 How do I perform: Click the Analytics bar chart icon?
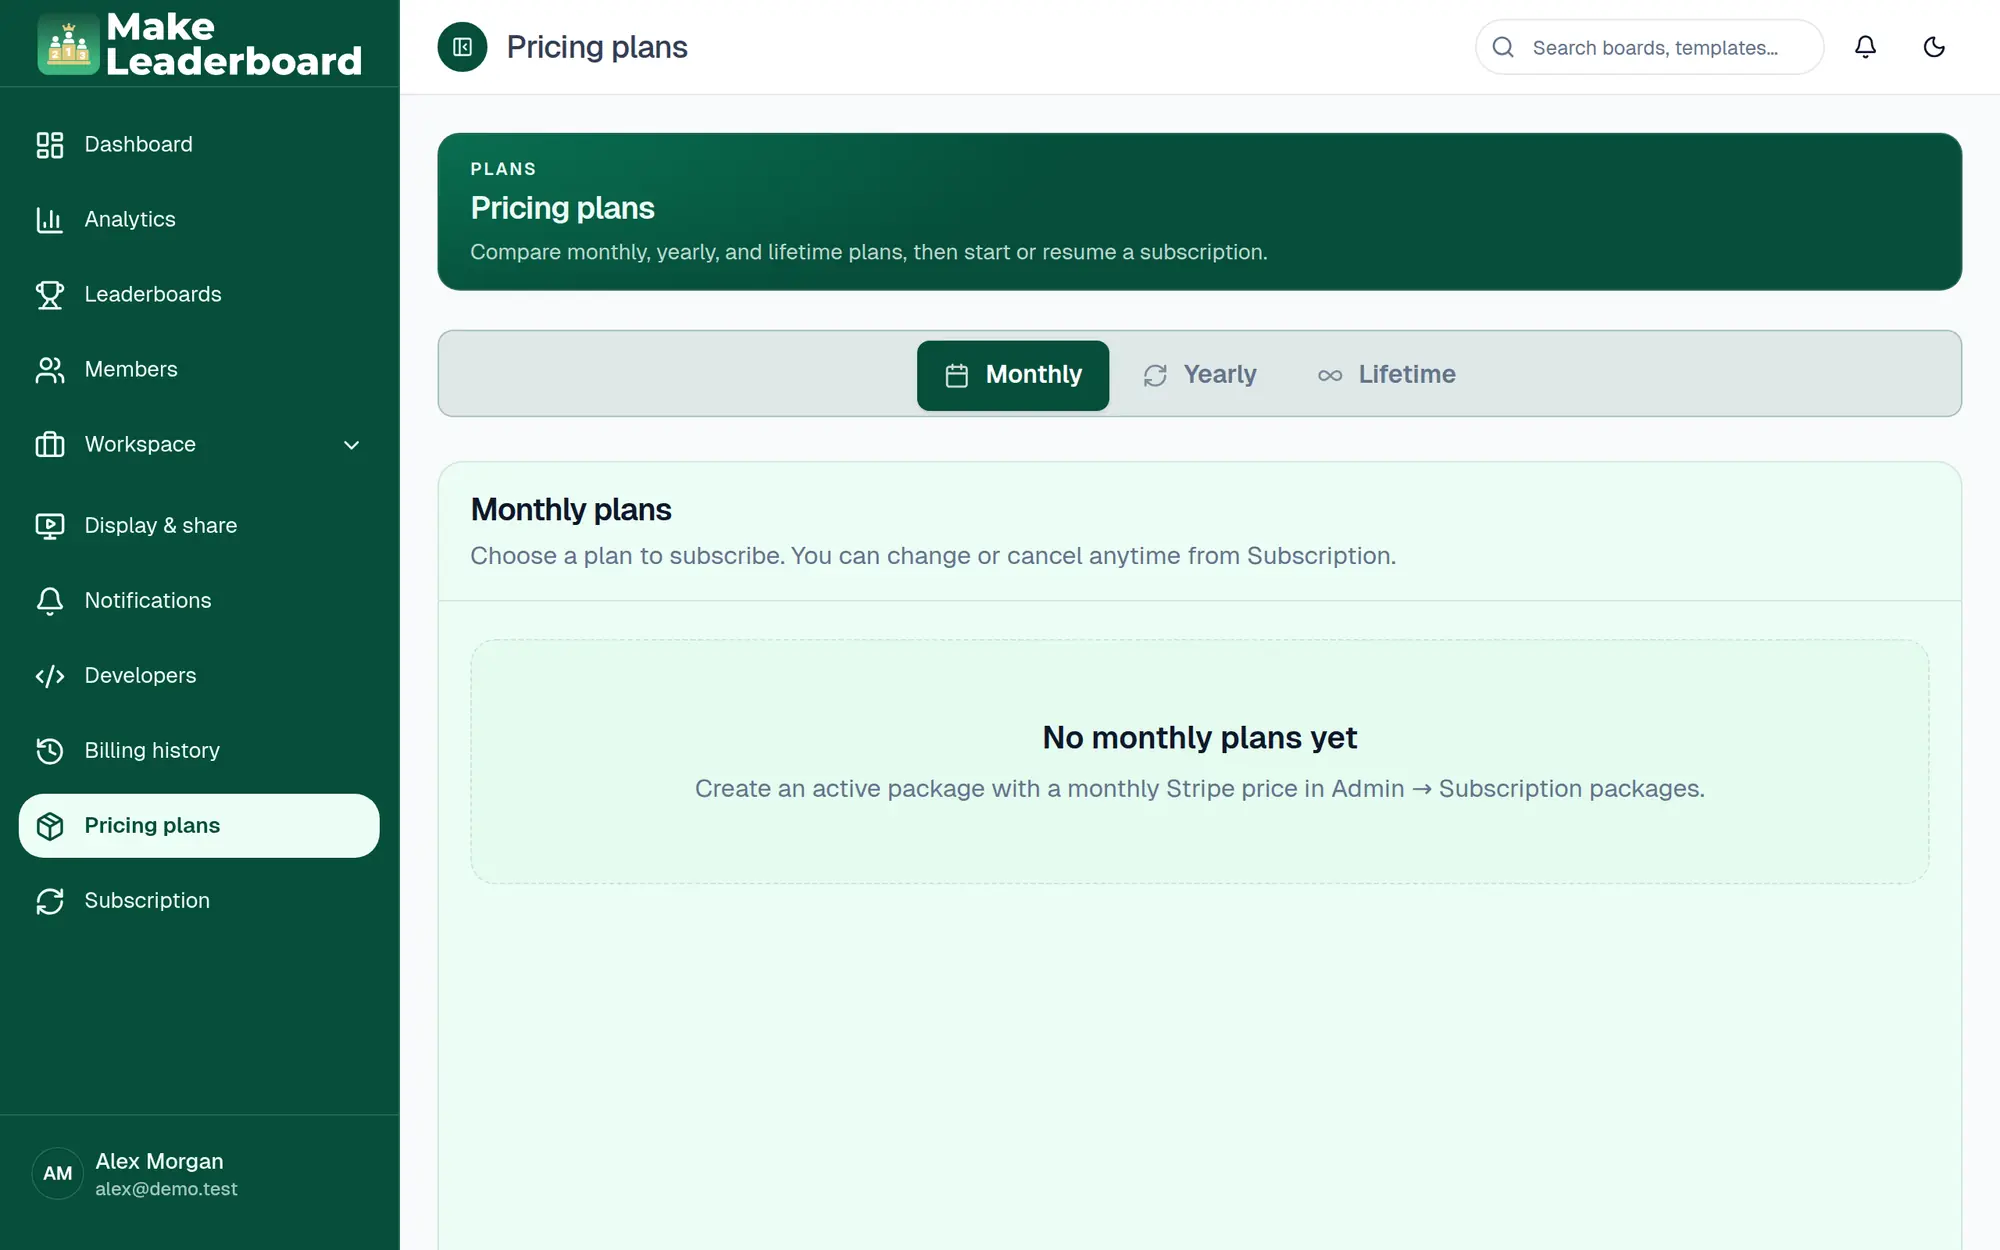[x=49, y=219]
